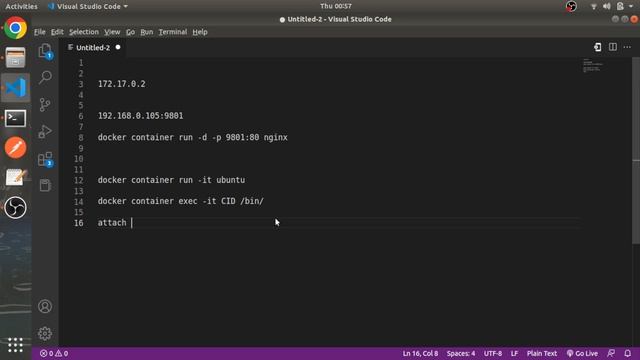Image resolution: width=640 pixels, height=360 pixels.
Task: Open the Source Control view
Action: tap(45, 104)
